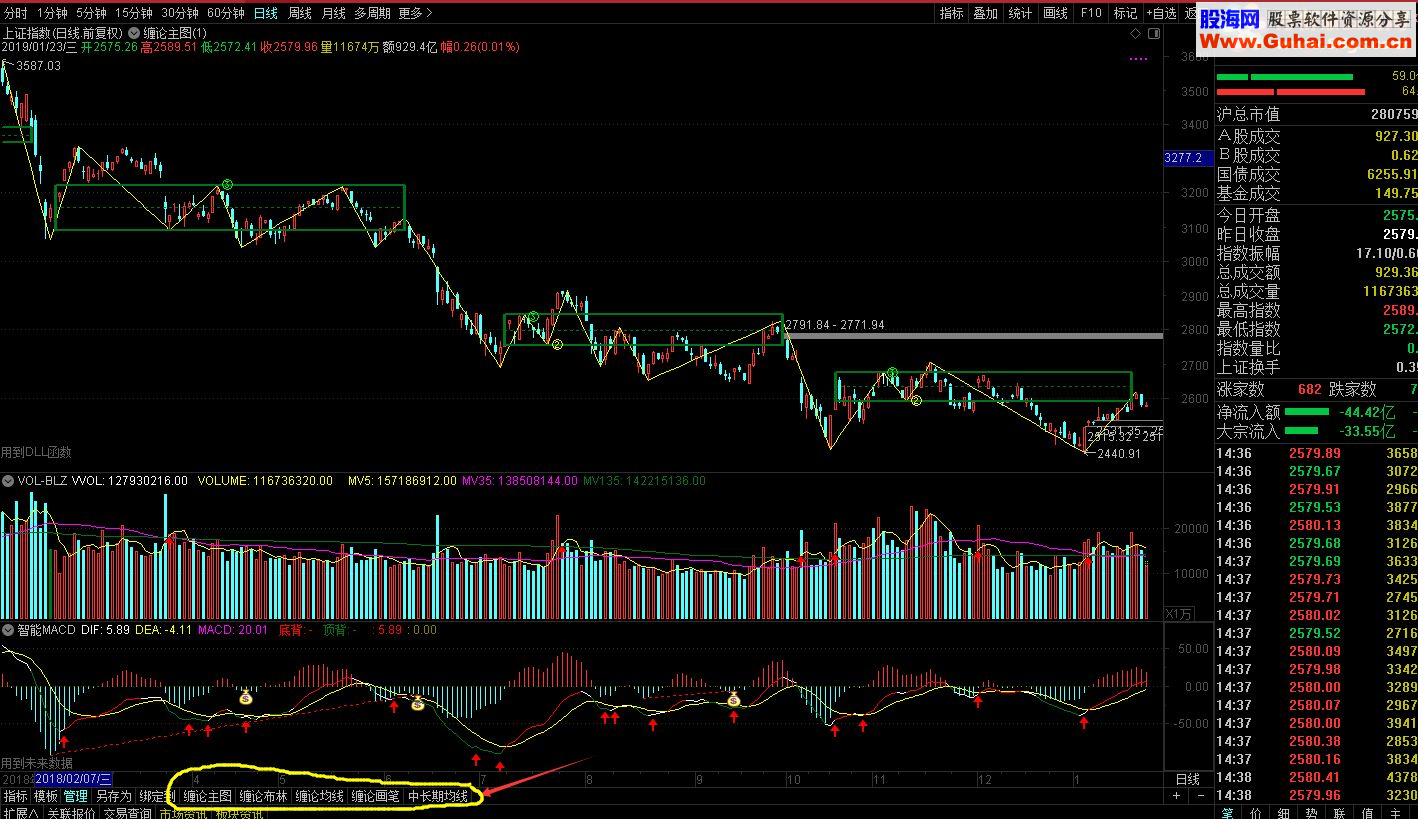Switch to 中长期均线 template
The image size is (1418, 819).
click(437, 797)
